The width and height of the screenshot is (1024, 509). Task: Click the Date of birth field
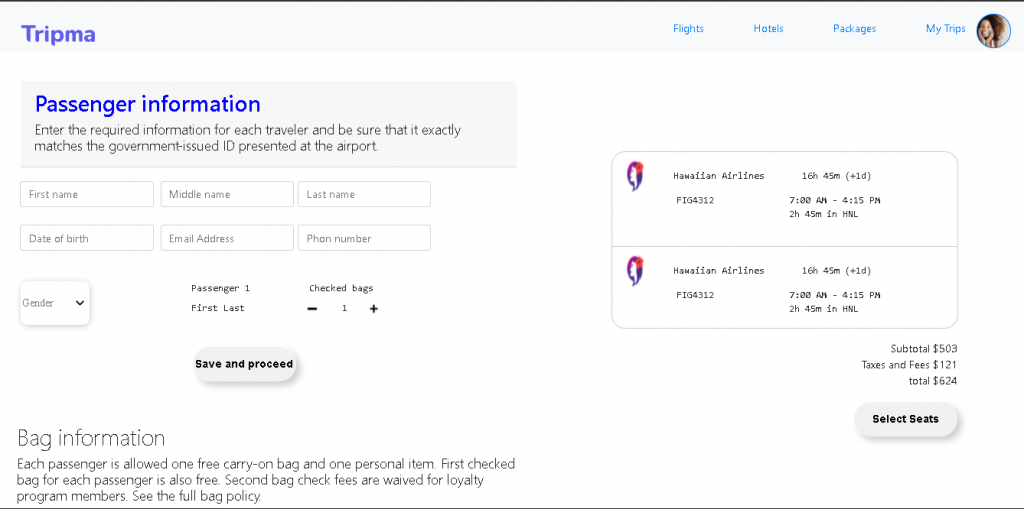[x=87, y=238]
